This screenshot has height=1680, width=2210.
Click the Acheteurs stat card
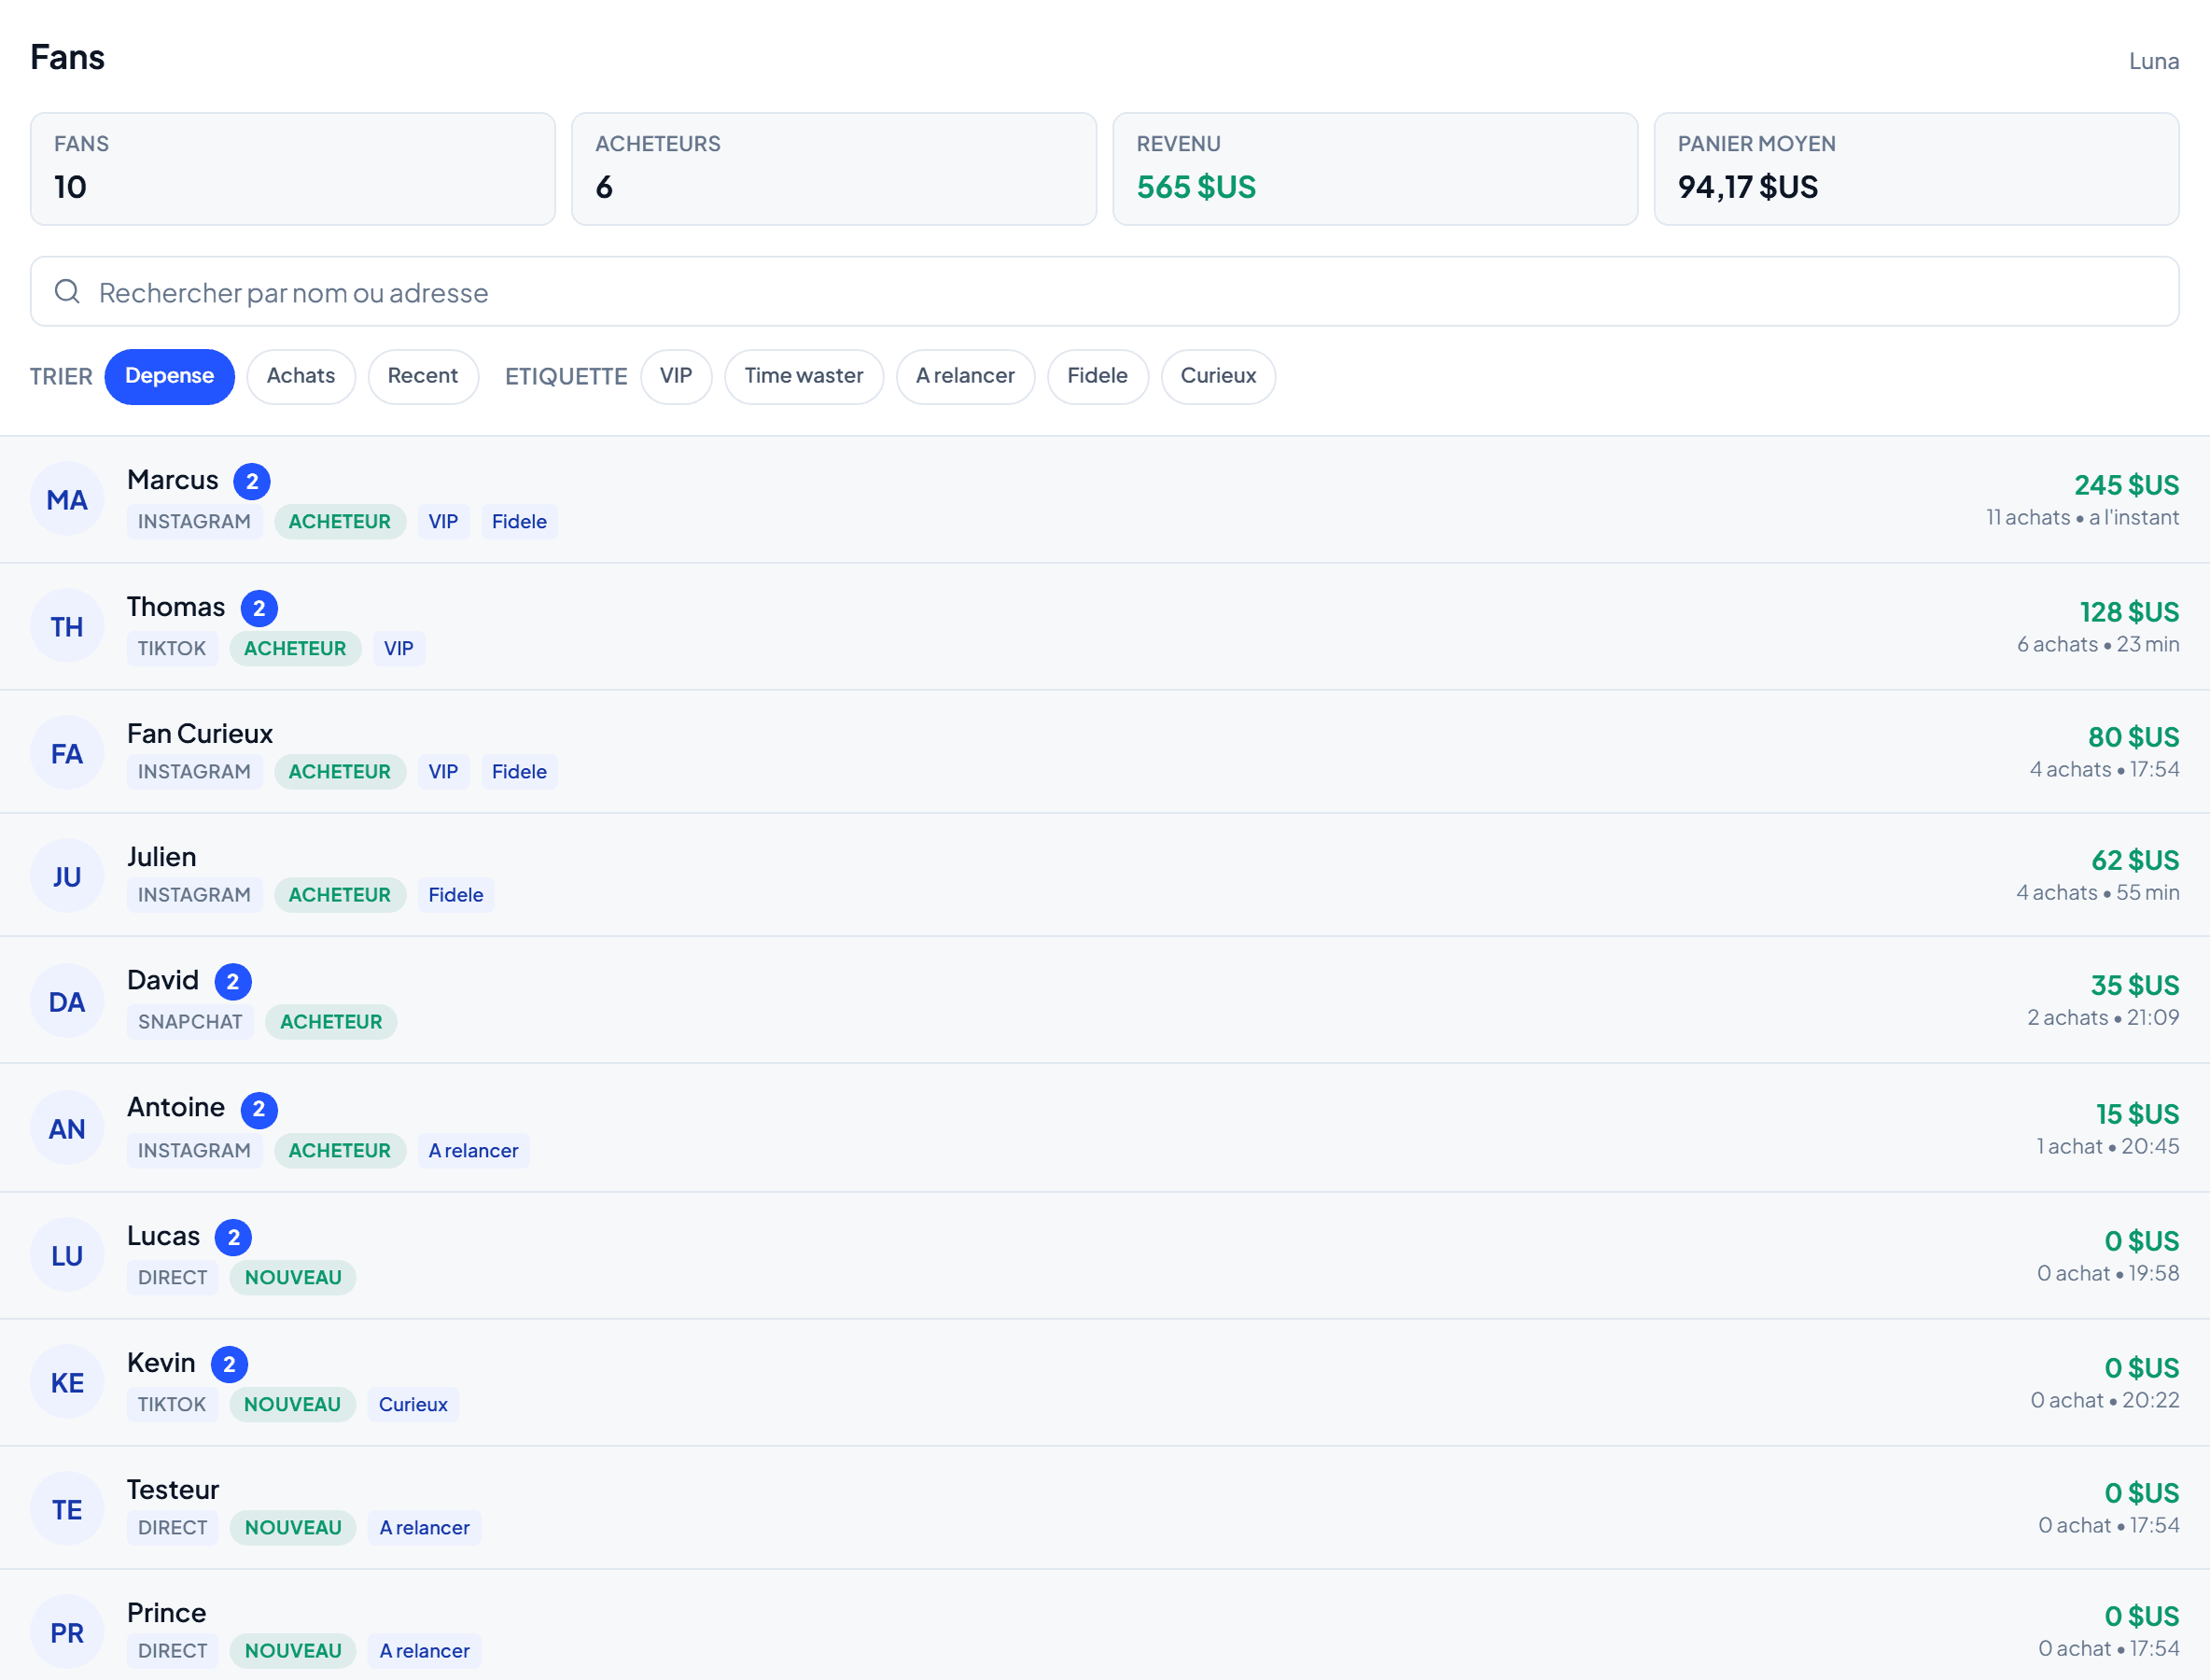tap(834, 168)
